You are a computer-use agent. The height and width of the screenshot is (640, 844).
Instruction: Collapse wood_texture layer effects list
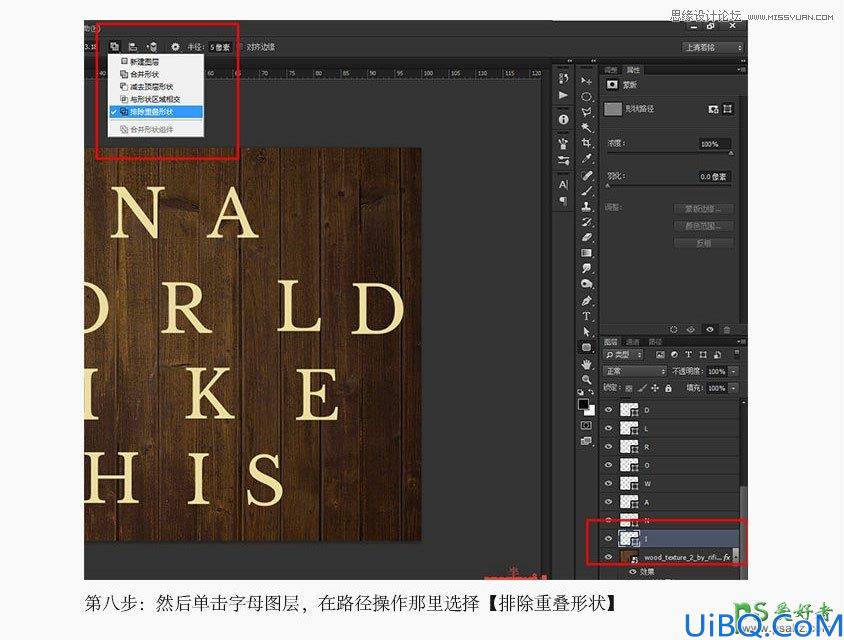735,557
